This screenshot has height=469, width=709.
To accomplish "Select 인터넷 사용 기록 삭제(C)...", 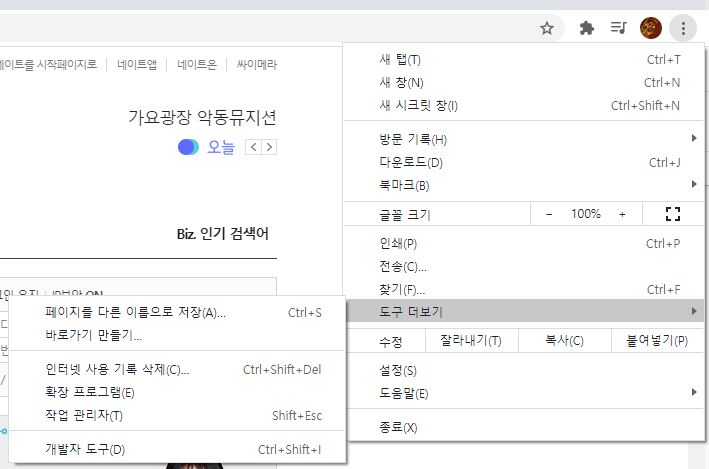I will pos(177,370).
